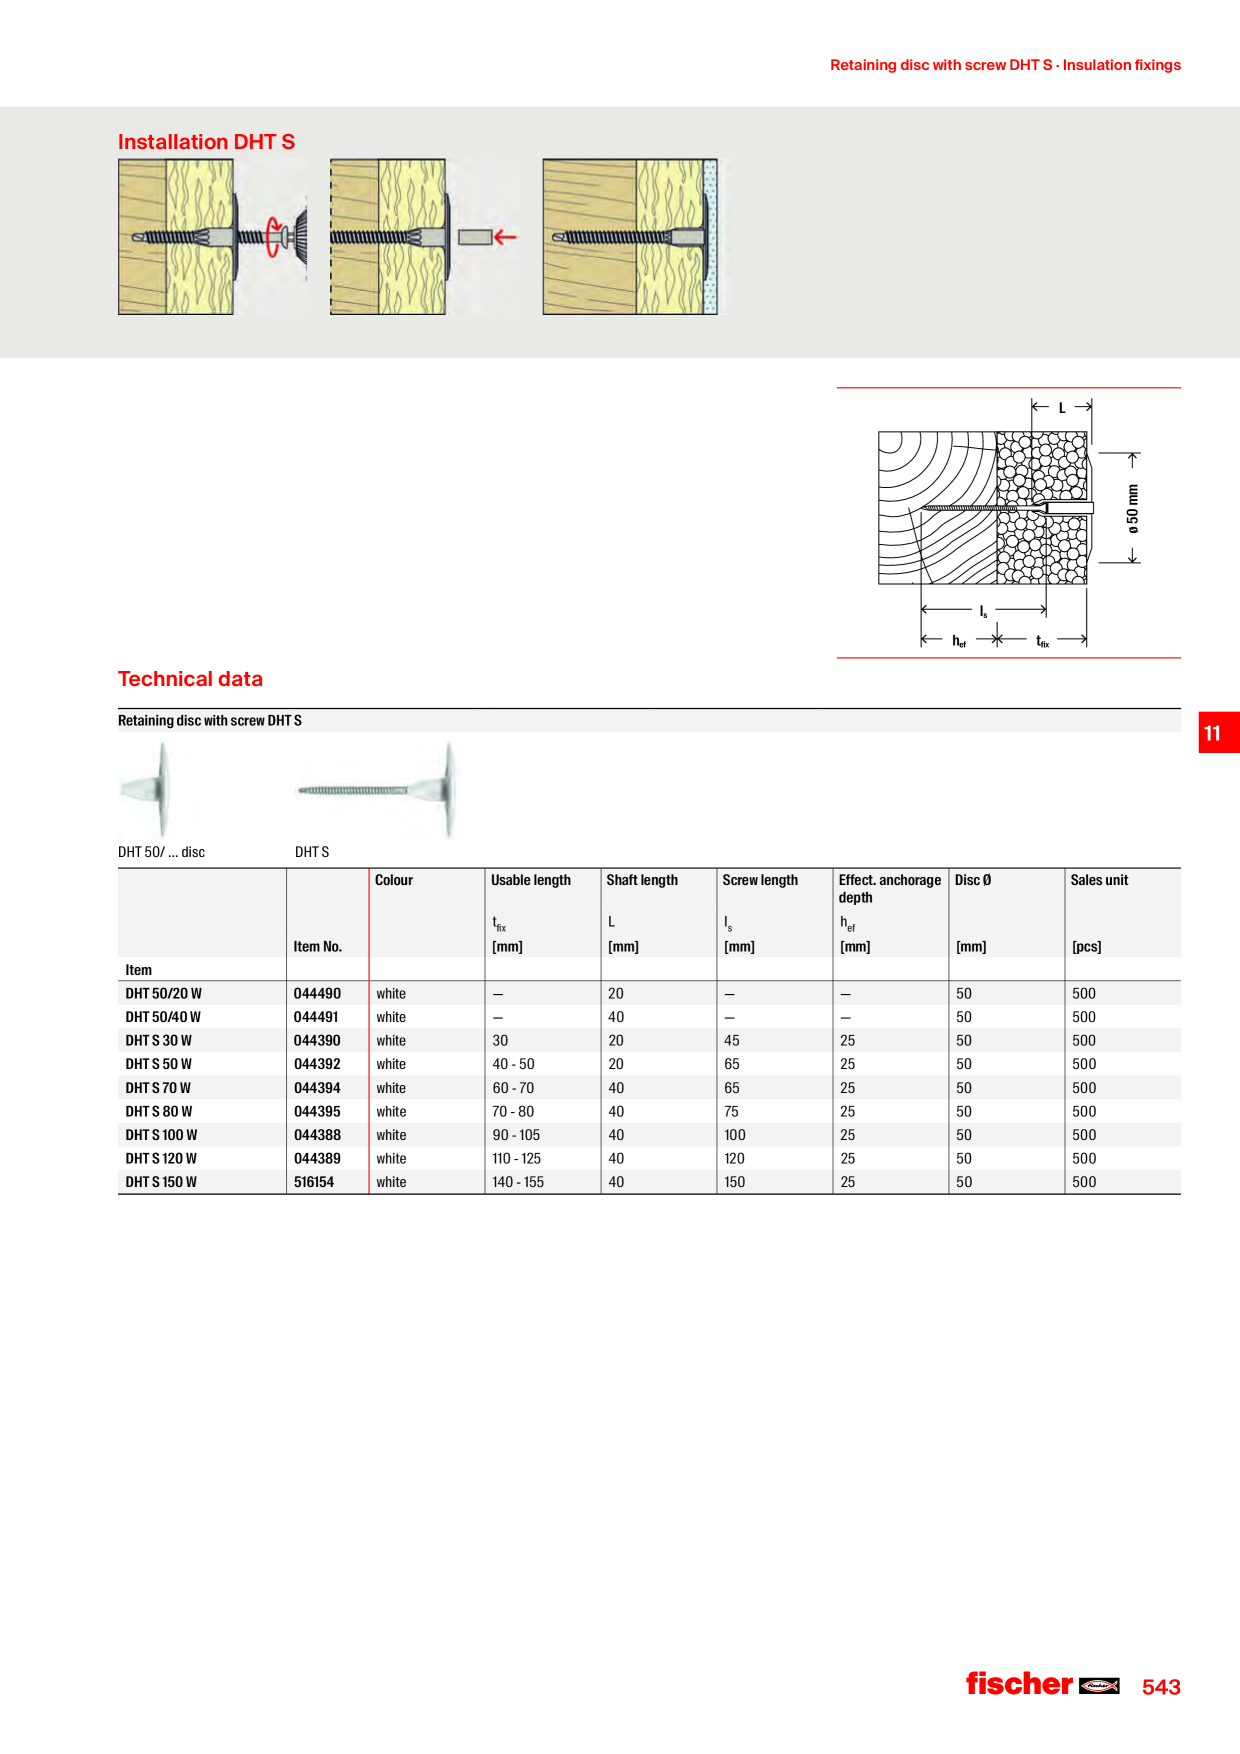Click the usable length value '140 - 155'

pyautogui.click(x=518, y=1182)
